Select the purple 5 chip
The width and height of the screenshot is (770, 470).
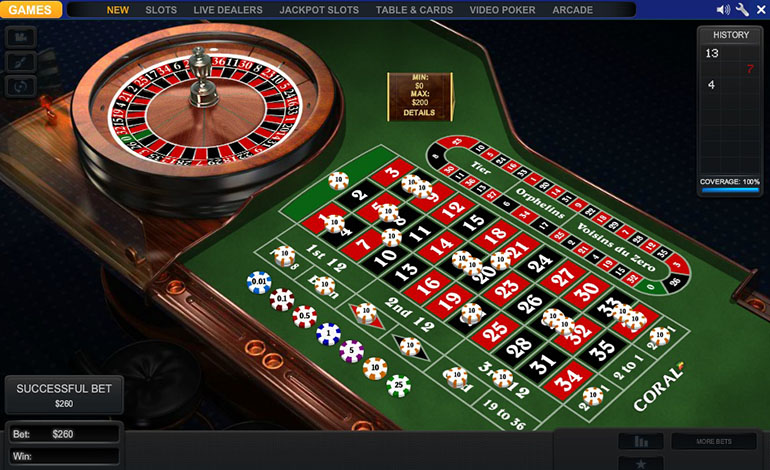coord(352,351)
